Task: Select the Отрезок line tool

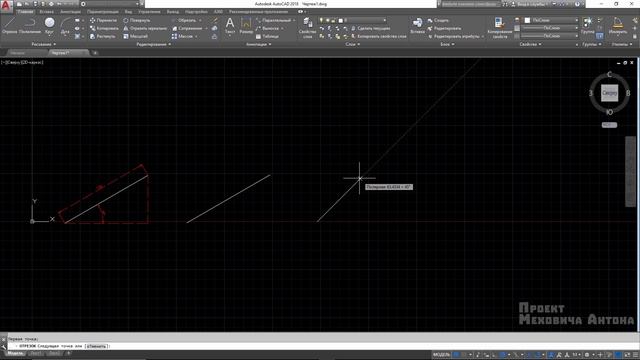Action: [x=9, y=26]
